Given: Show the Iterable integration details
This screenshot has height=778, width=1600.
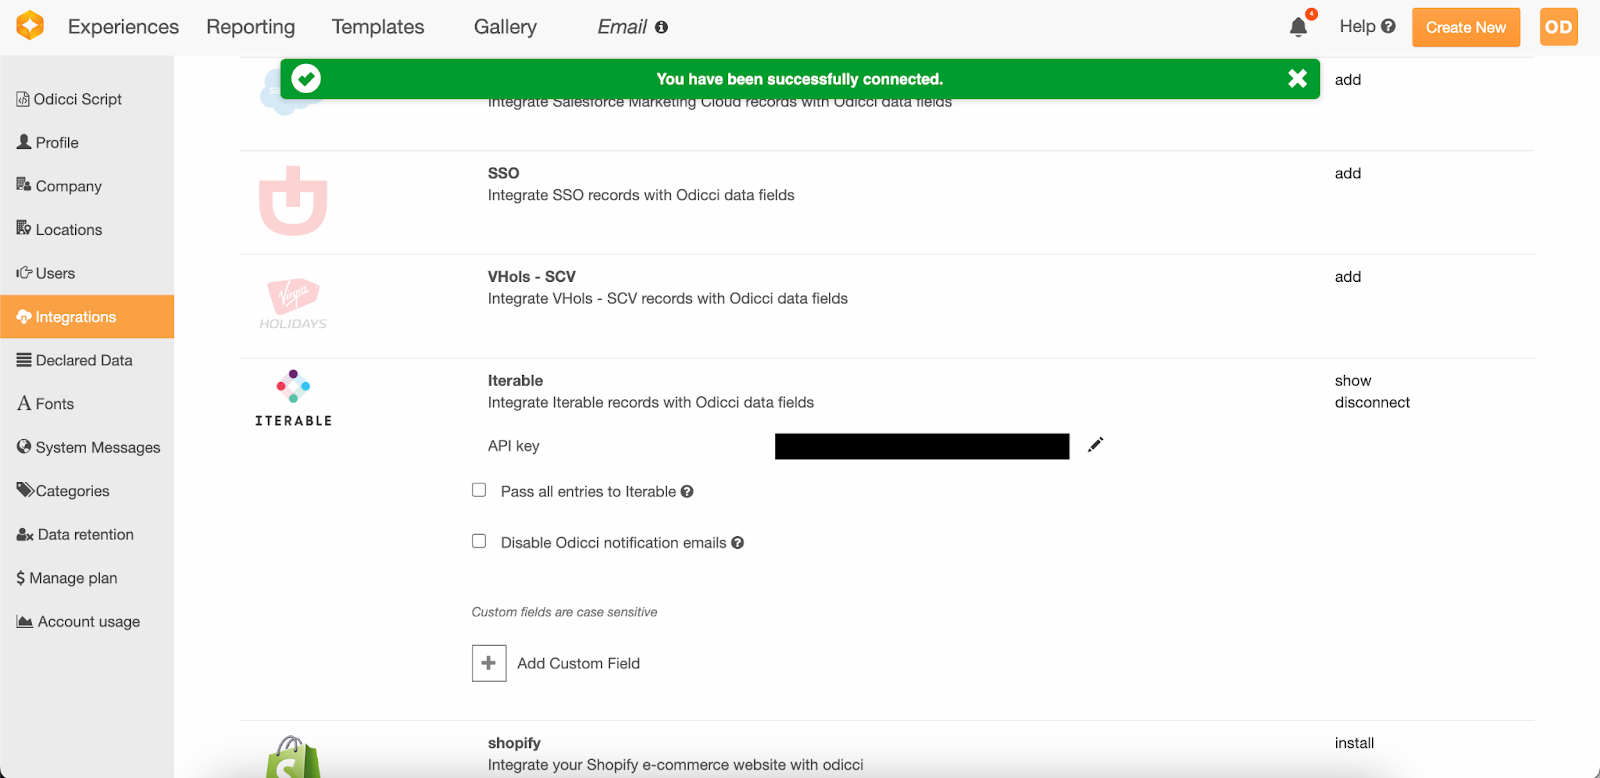Looking at the screenshot, I should coord(1352,380).
